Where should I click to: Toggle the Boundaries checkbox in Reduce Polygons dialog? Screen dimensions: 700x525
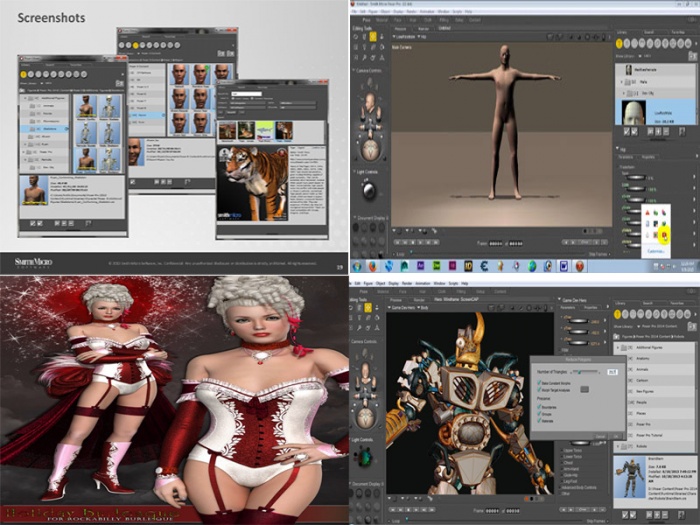pyautogui.click(x=541, y=409)
